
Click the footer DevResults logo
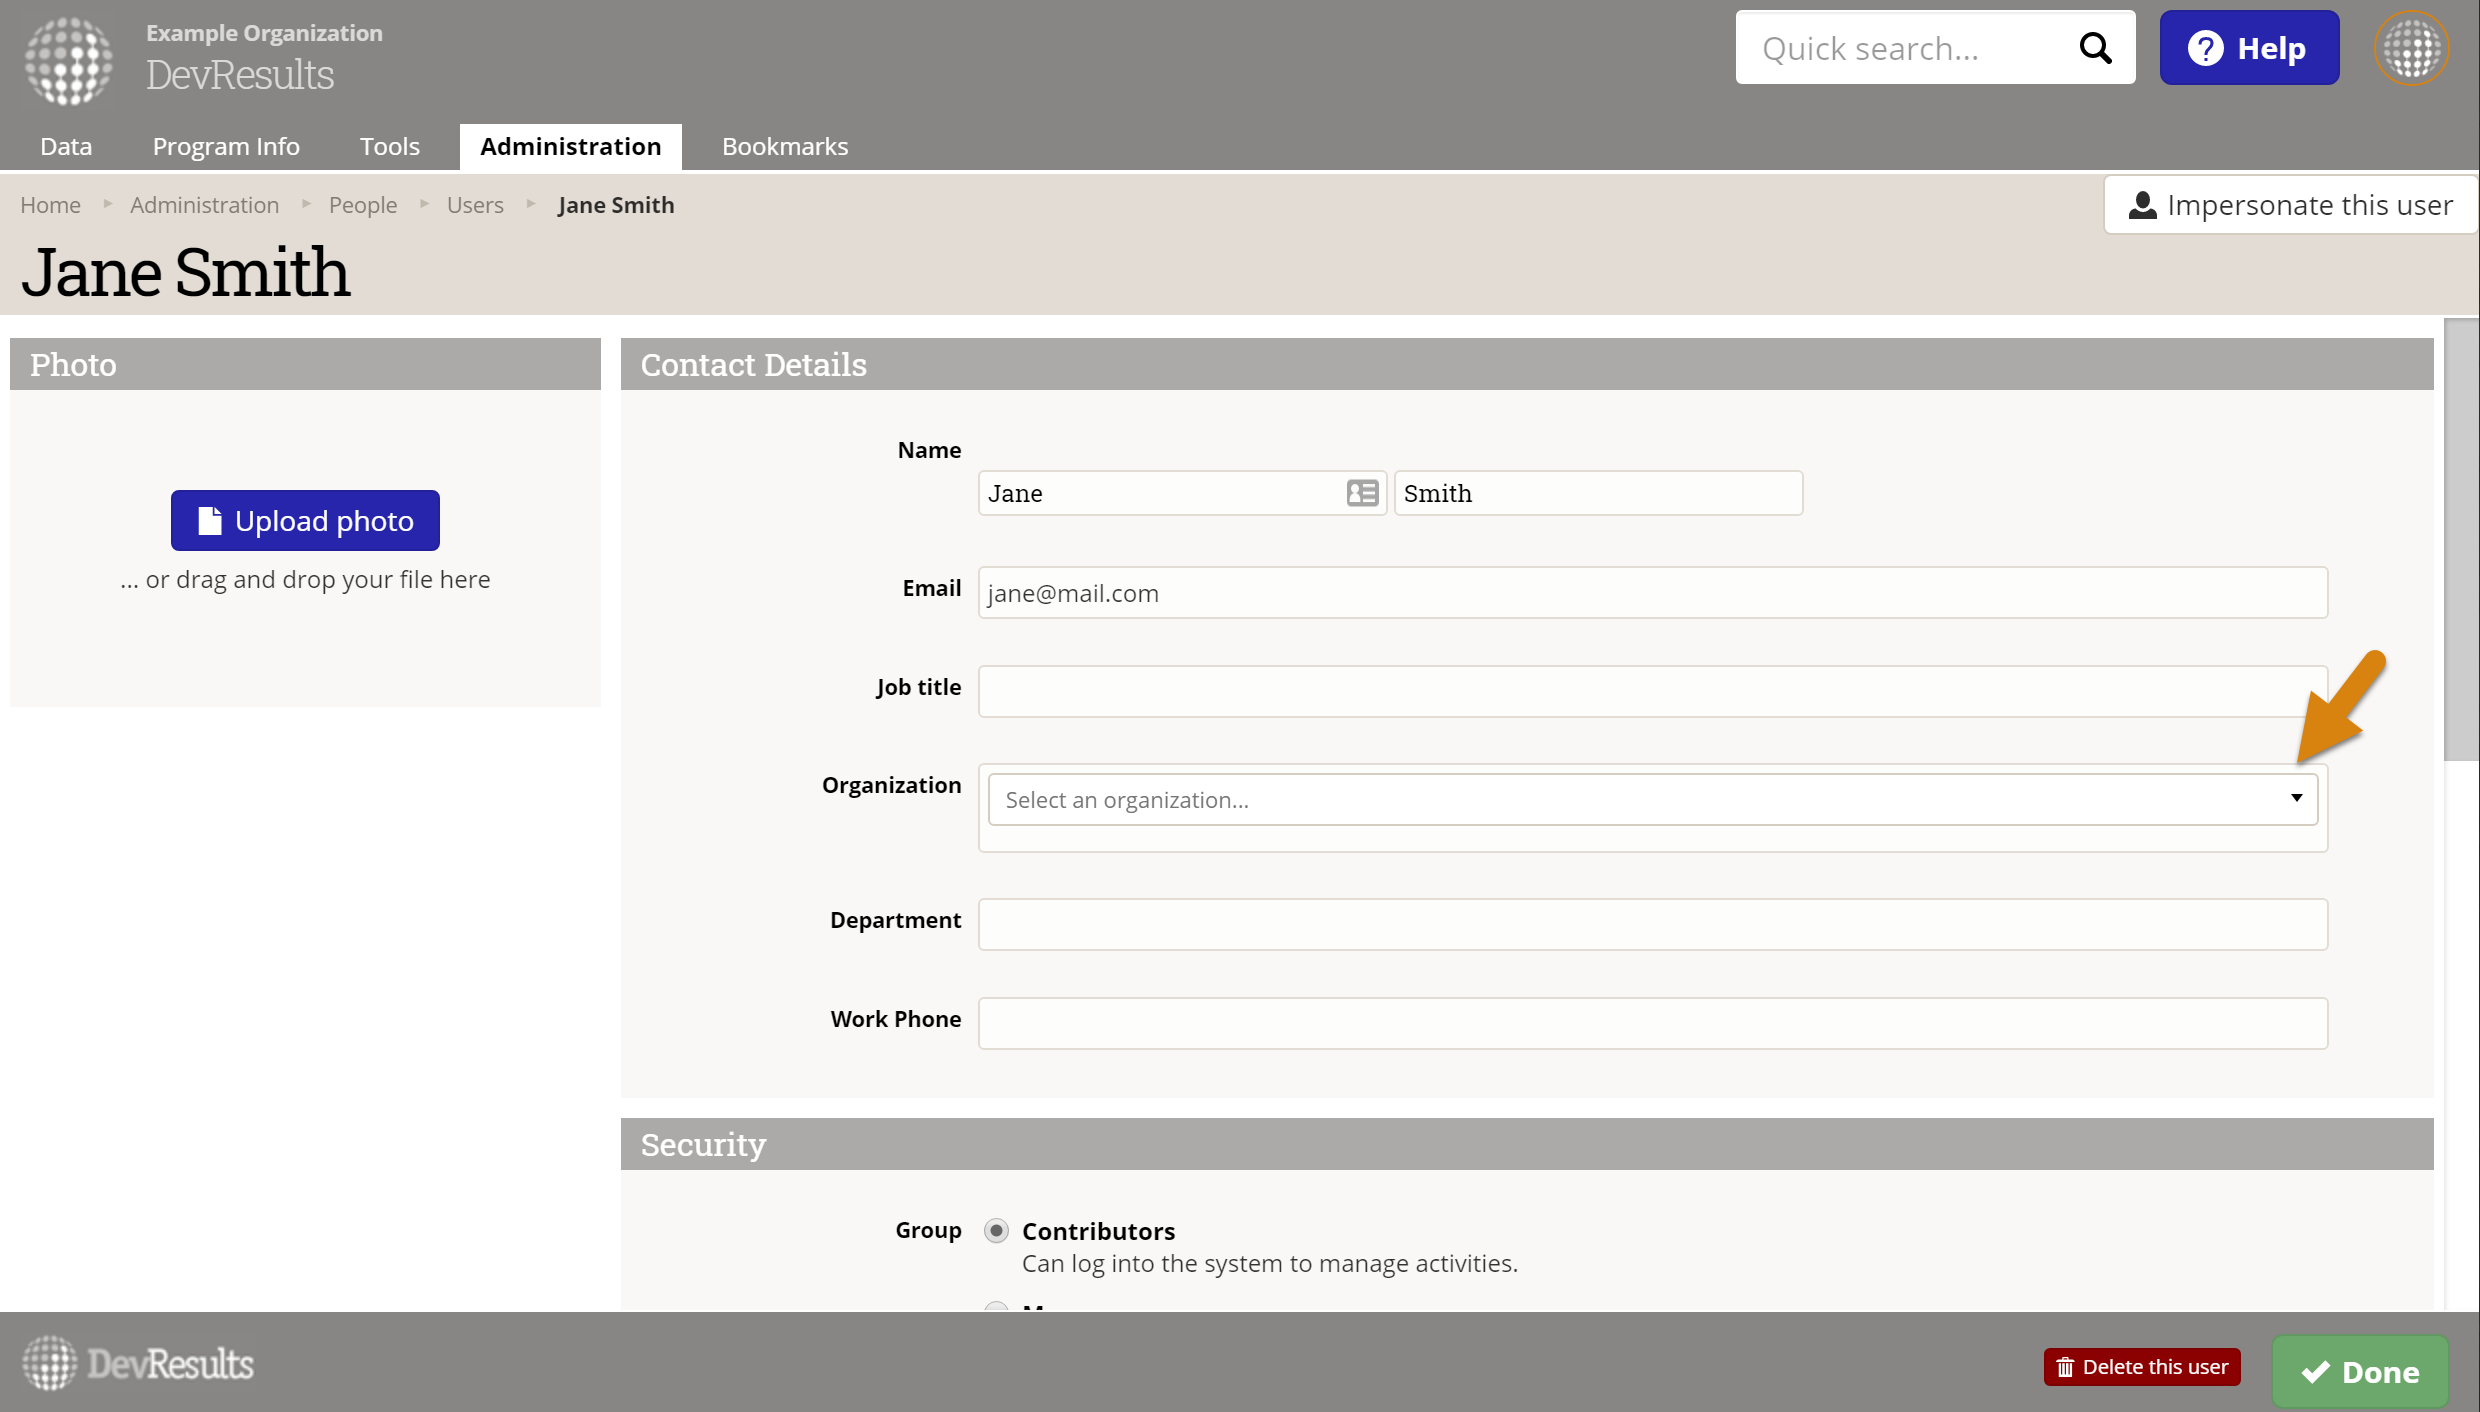[138, 1364]
